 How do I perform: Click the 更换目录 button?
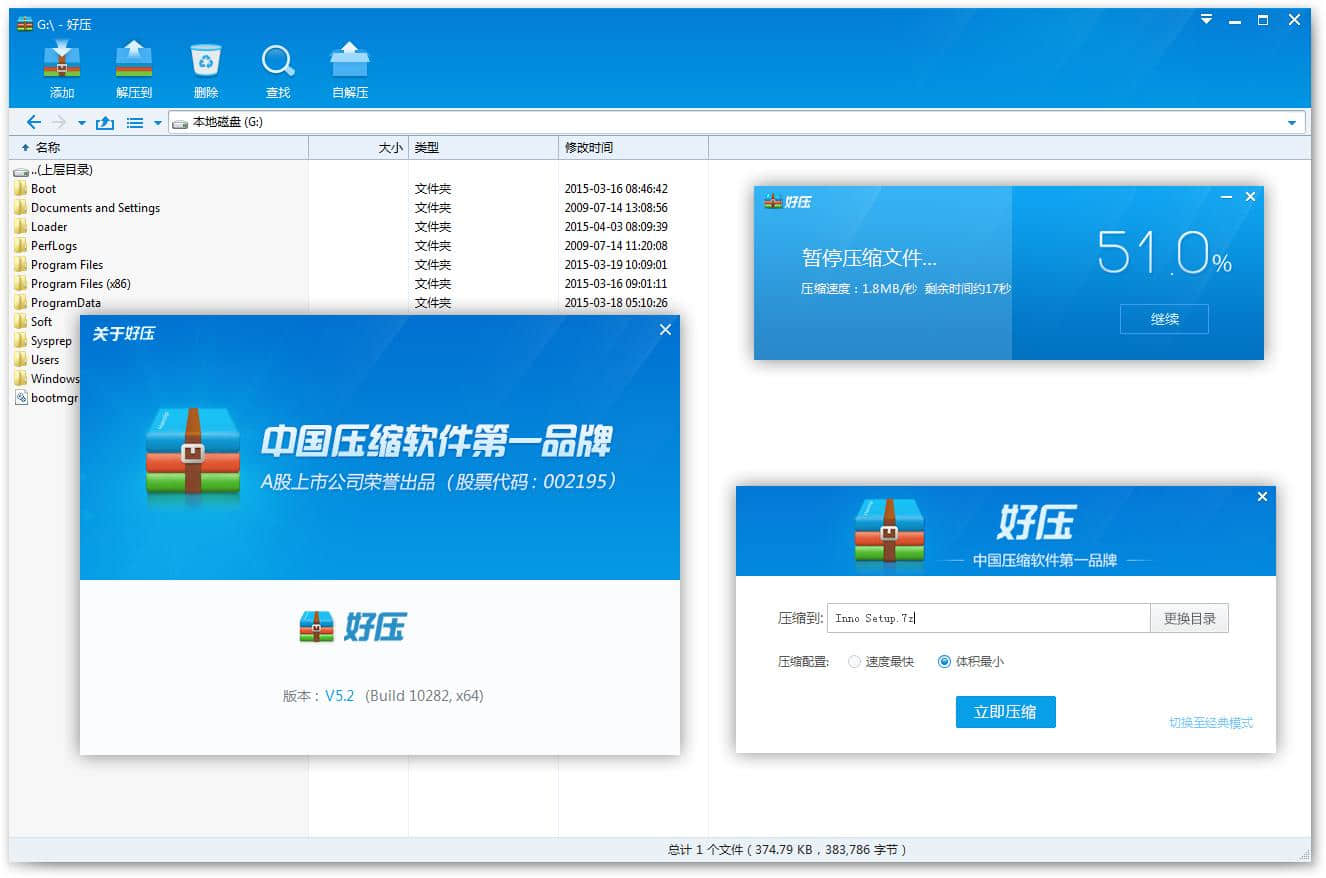pos(1189,618)
